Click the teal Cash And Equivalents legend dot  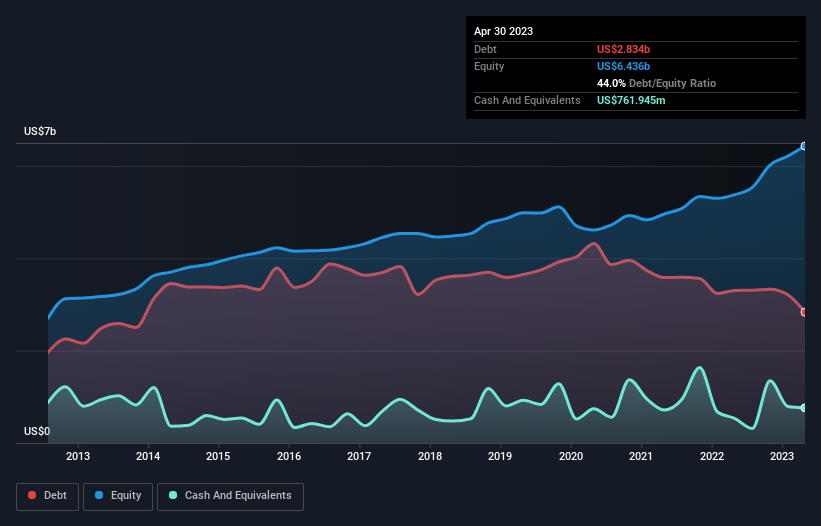[x=173, y=495]
